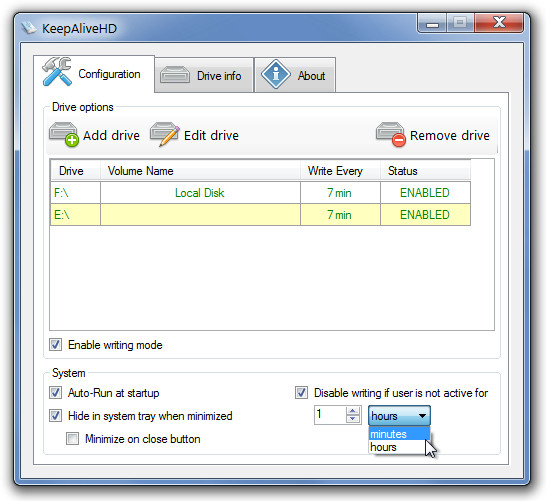This screenshot has width=546, height=501.
Task: Open the Drive info tab
Action: [x=204, y=75]
